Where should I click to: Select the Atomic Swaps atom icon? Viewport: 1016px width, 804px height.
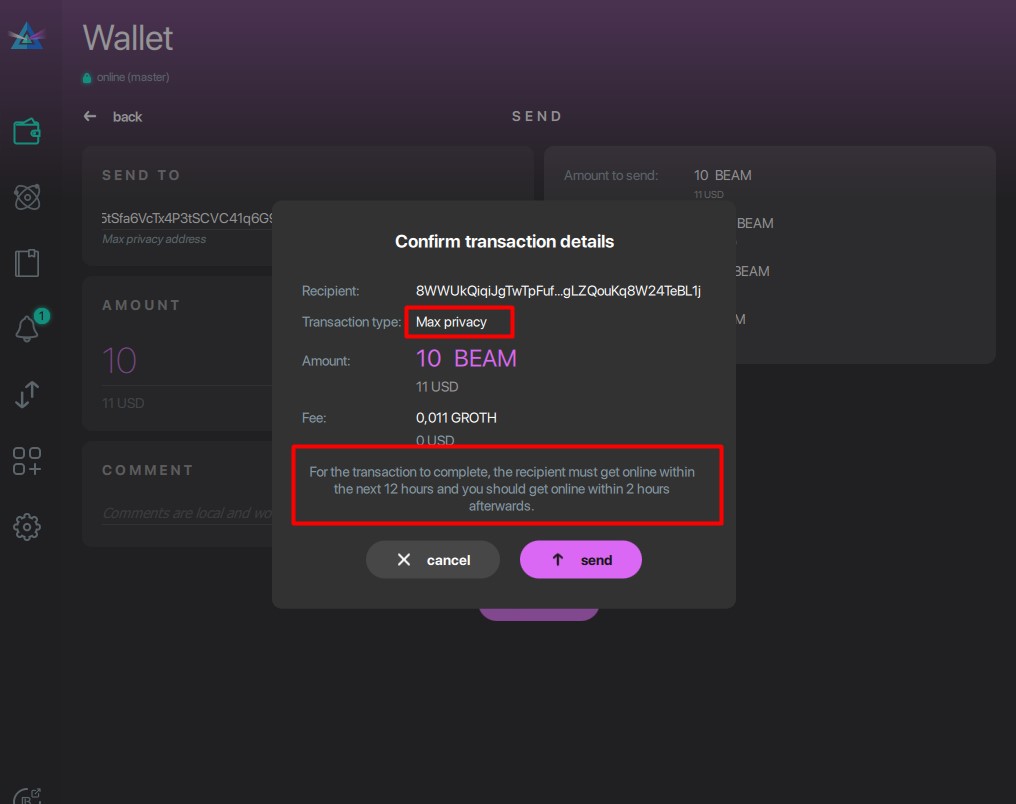tap(29, 197)
